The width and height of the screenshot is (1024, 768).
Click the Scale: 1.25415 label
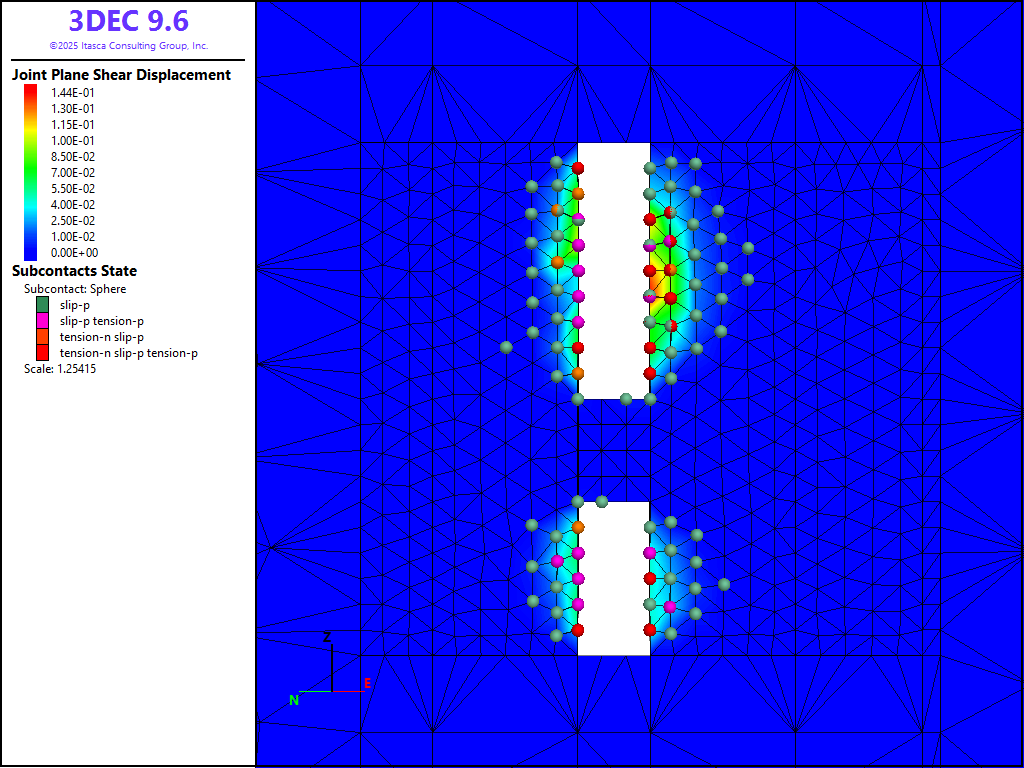tap(60, 369)
